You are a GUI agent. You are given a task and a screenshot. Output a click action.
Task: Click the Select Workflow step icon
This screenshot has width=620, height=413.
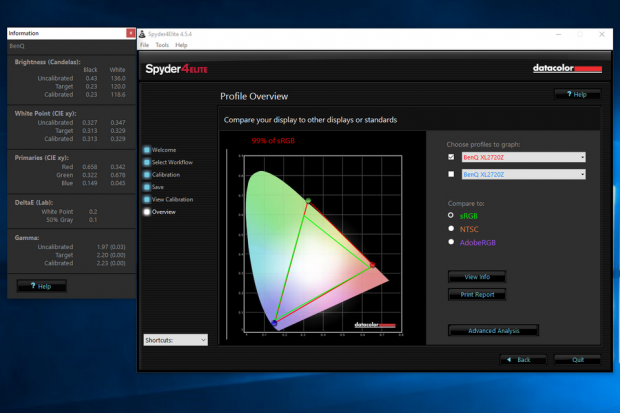pos(147,162)
